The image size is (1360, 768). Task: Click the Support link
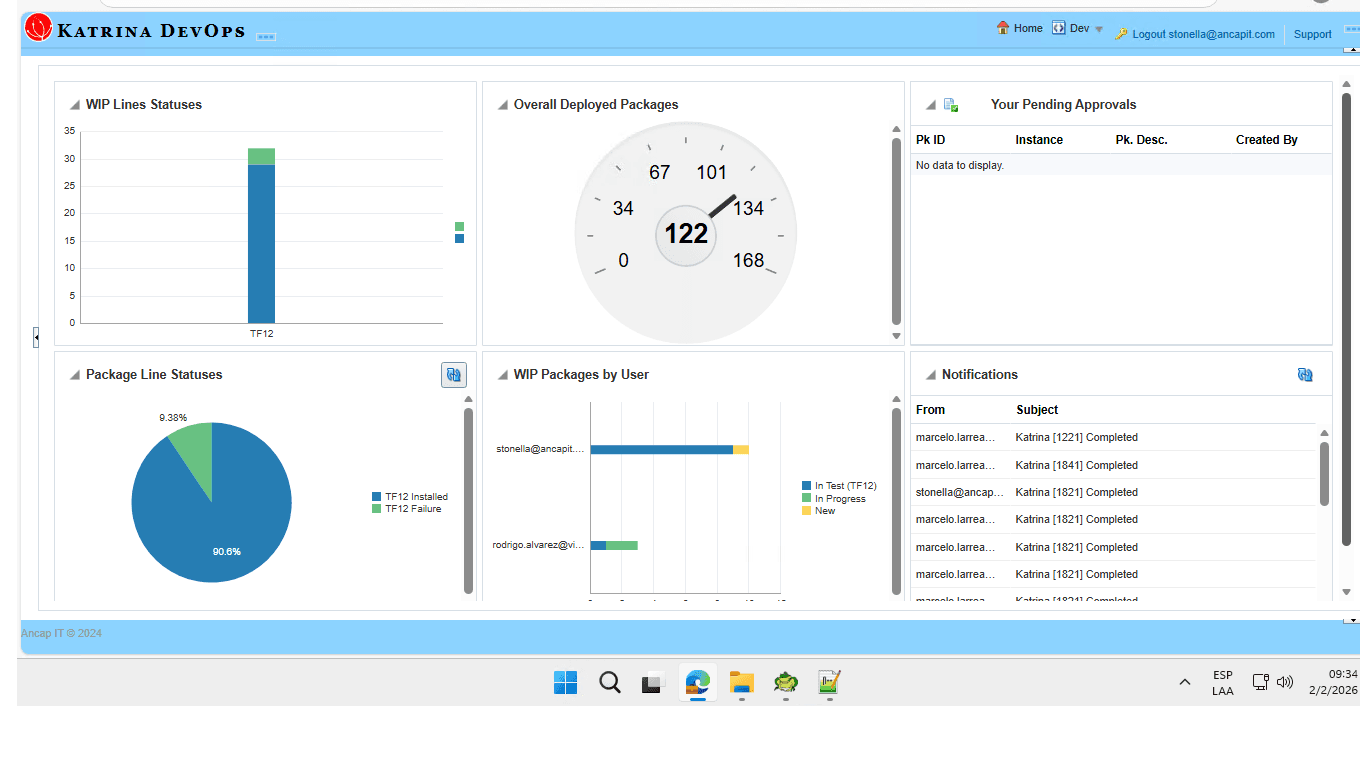tap(1312, 34)
